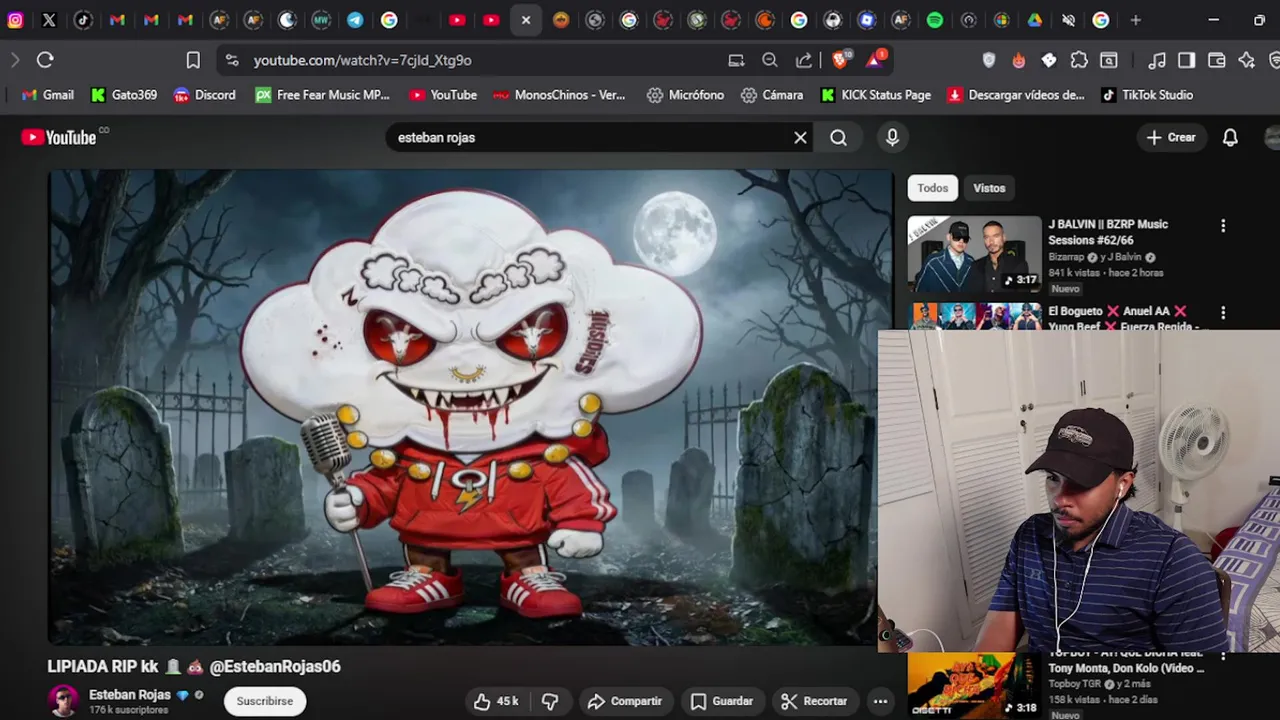Switch to the X (Twitter) browser tab
Image resolution: width=1280 pixels, height=720 pixels.
49,20
